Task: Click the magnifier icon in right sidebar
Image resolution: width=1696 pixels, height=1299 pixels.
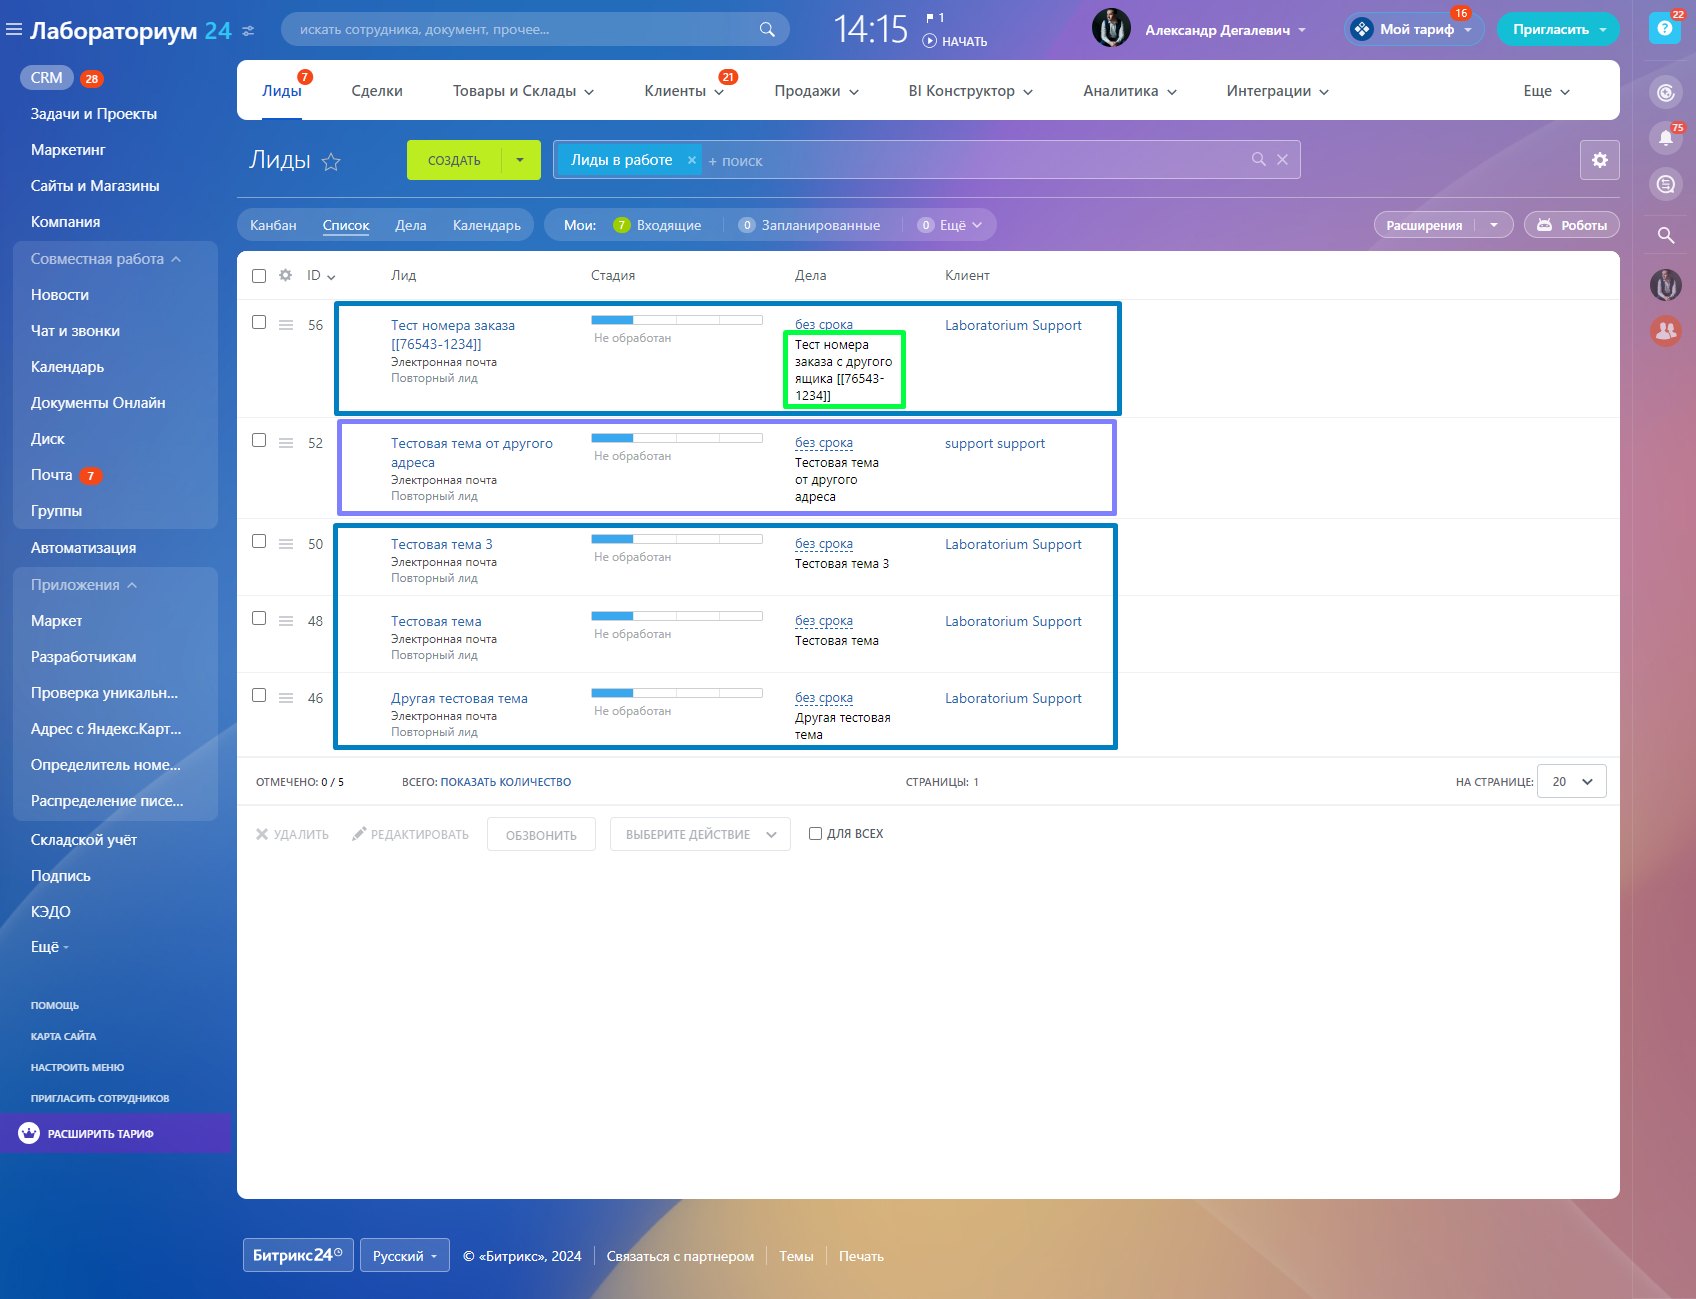Action: 1665,235
